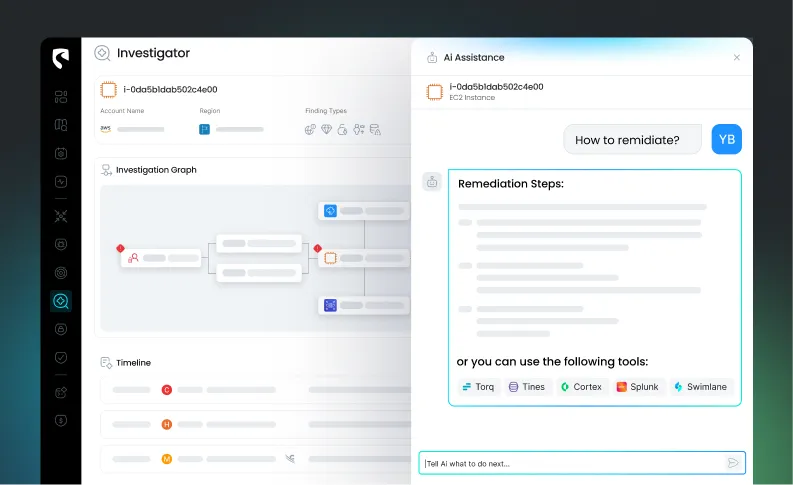Focus the 'Tell AI what to do next' field
Viewport: 793px width, 485px height.
[x=582, y=463]
